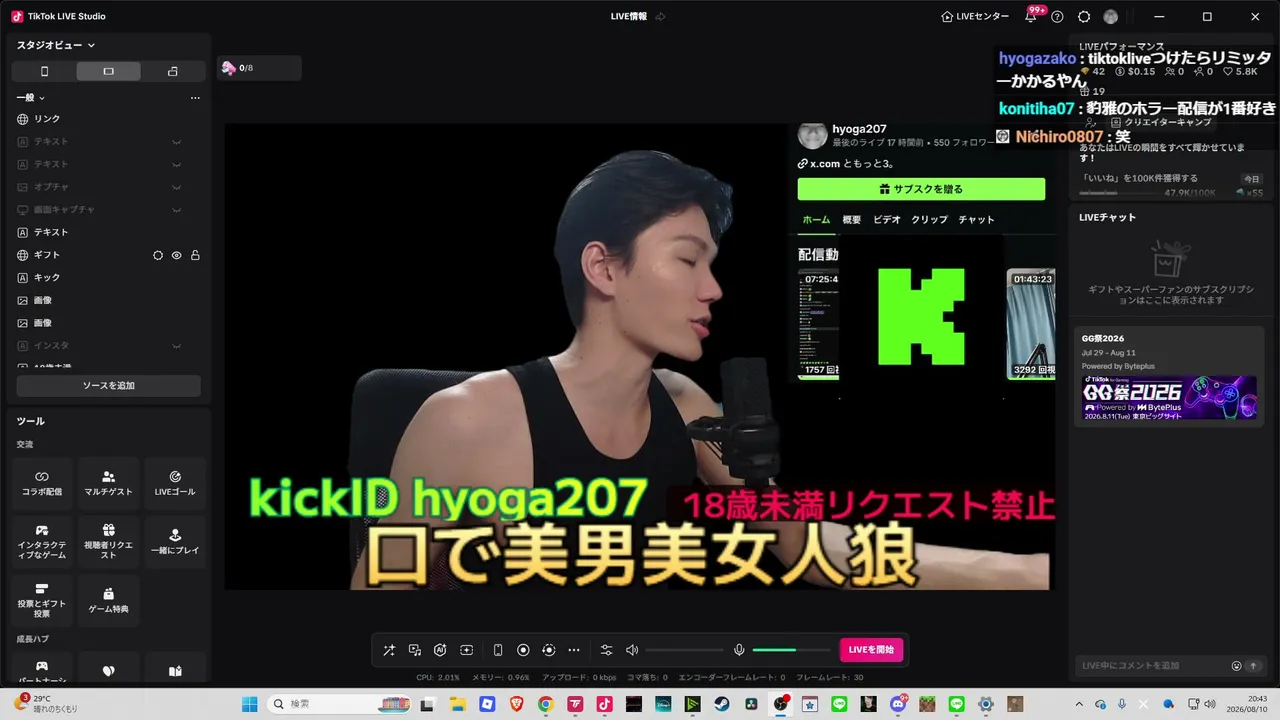Screen dimensions: 1280x720
Task: Click the replay clip capture icon
Action: click(x=548, y=650)
